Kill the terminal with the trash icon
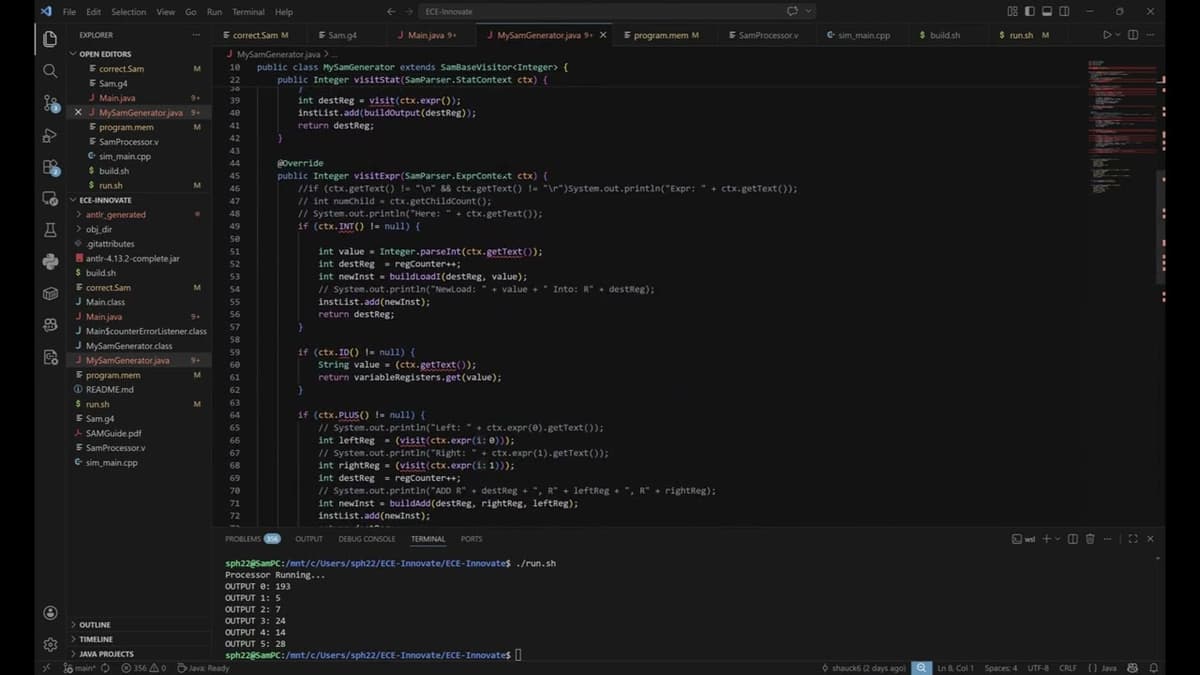This screenshot has width=1200, height=675. [1091, 539]
